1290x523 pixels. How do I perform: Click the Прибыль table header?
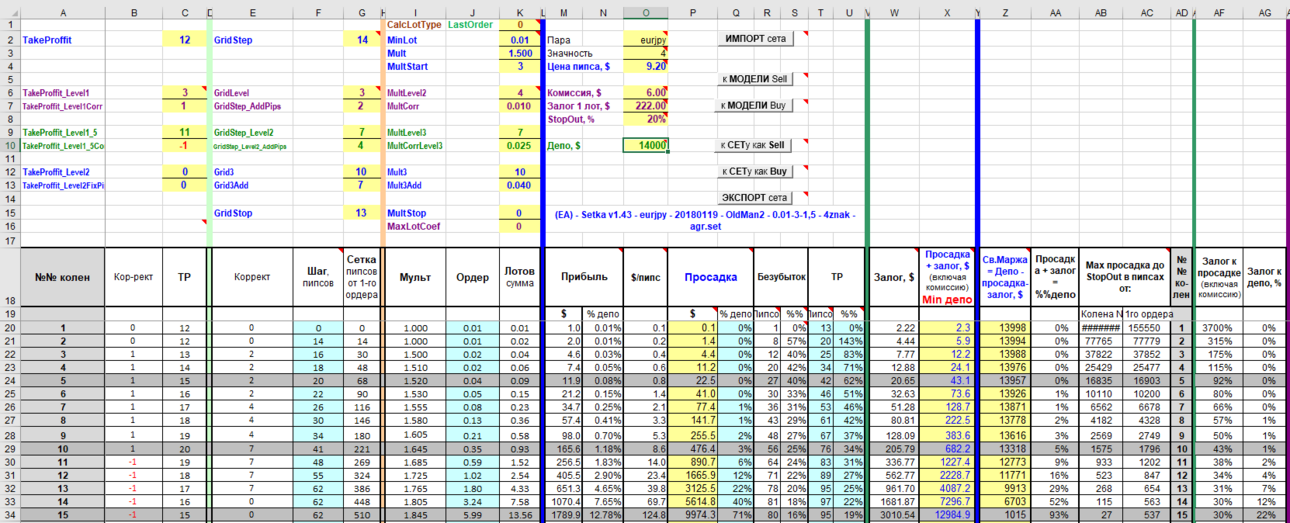582,277
